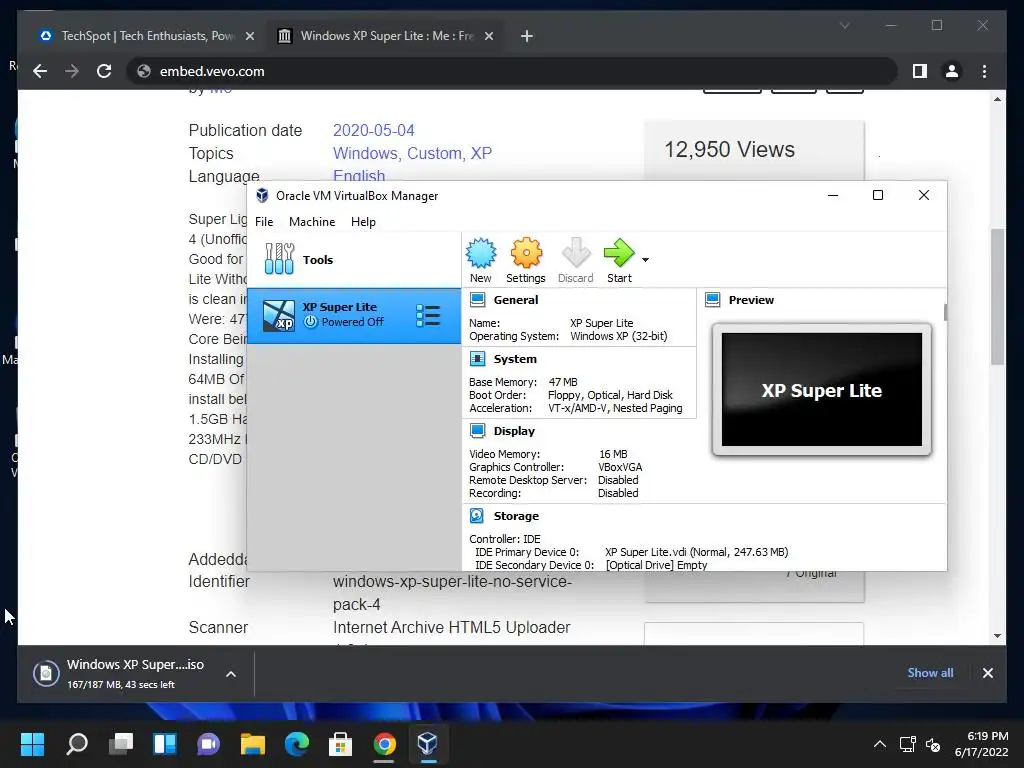Click the General section header icon

[x=478, y=300]
